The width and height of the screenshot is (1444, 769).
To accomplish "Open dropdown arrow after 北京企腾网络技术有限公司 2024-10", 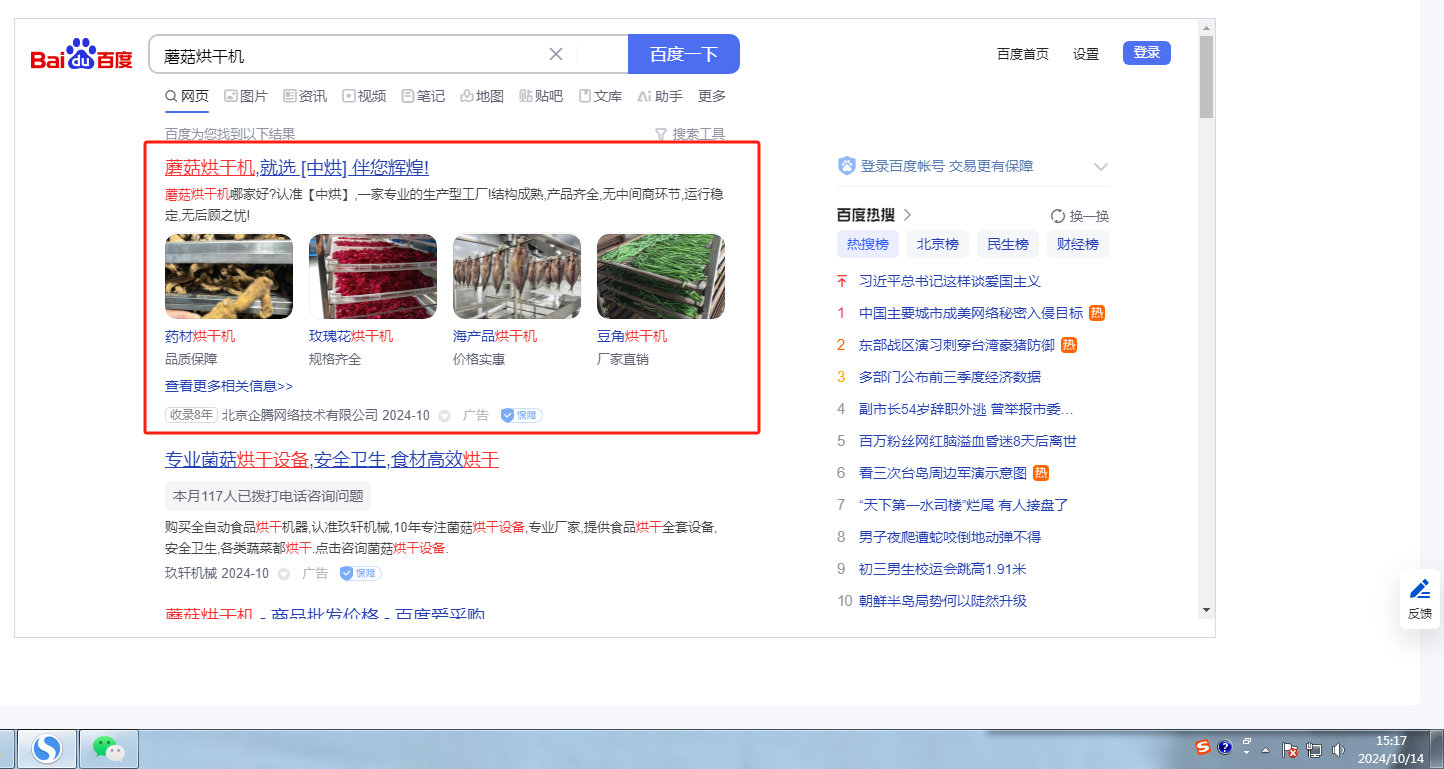I will 444,416.
